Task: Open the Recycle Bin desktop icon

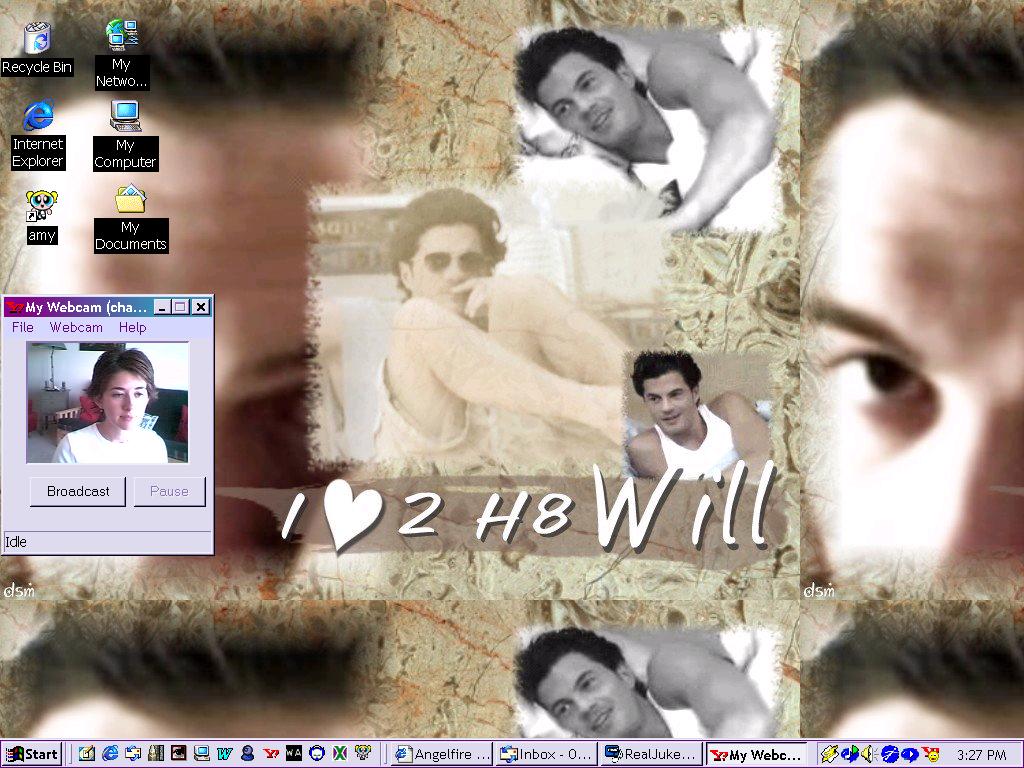Action: [x=37, y=40]
